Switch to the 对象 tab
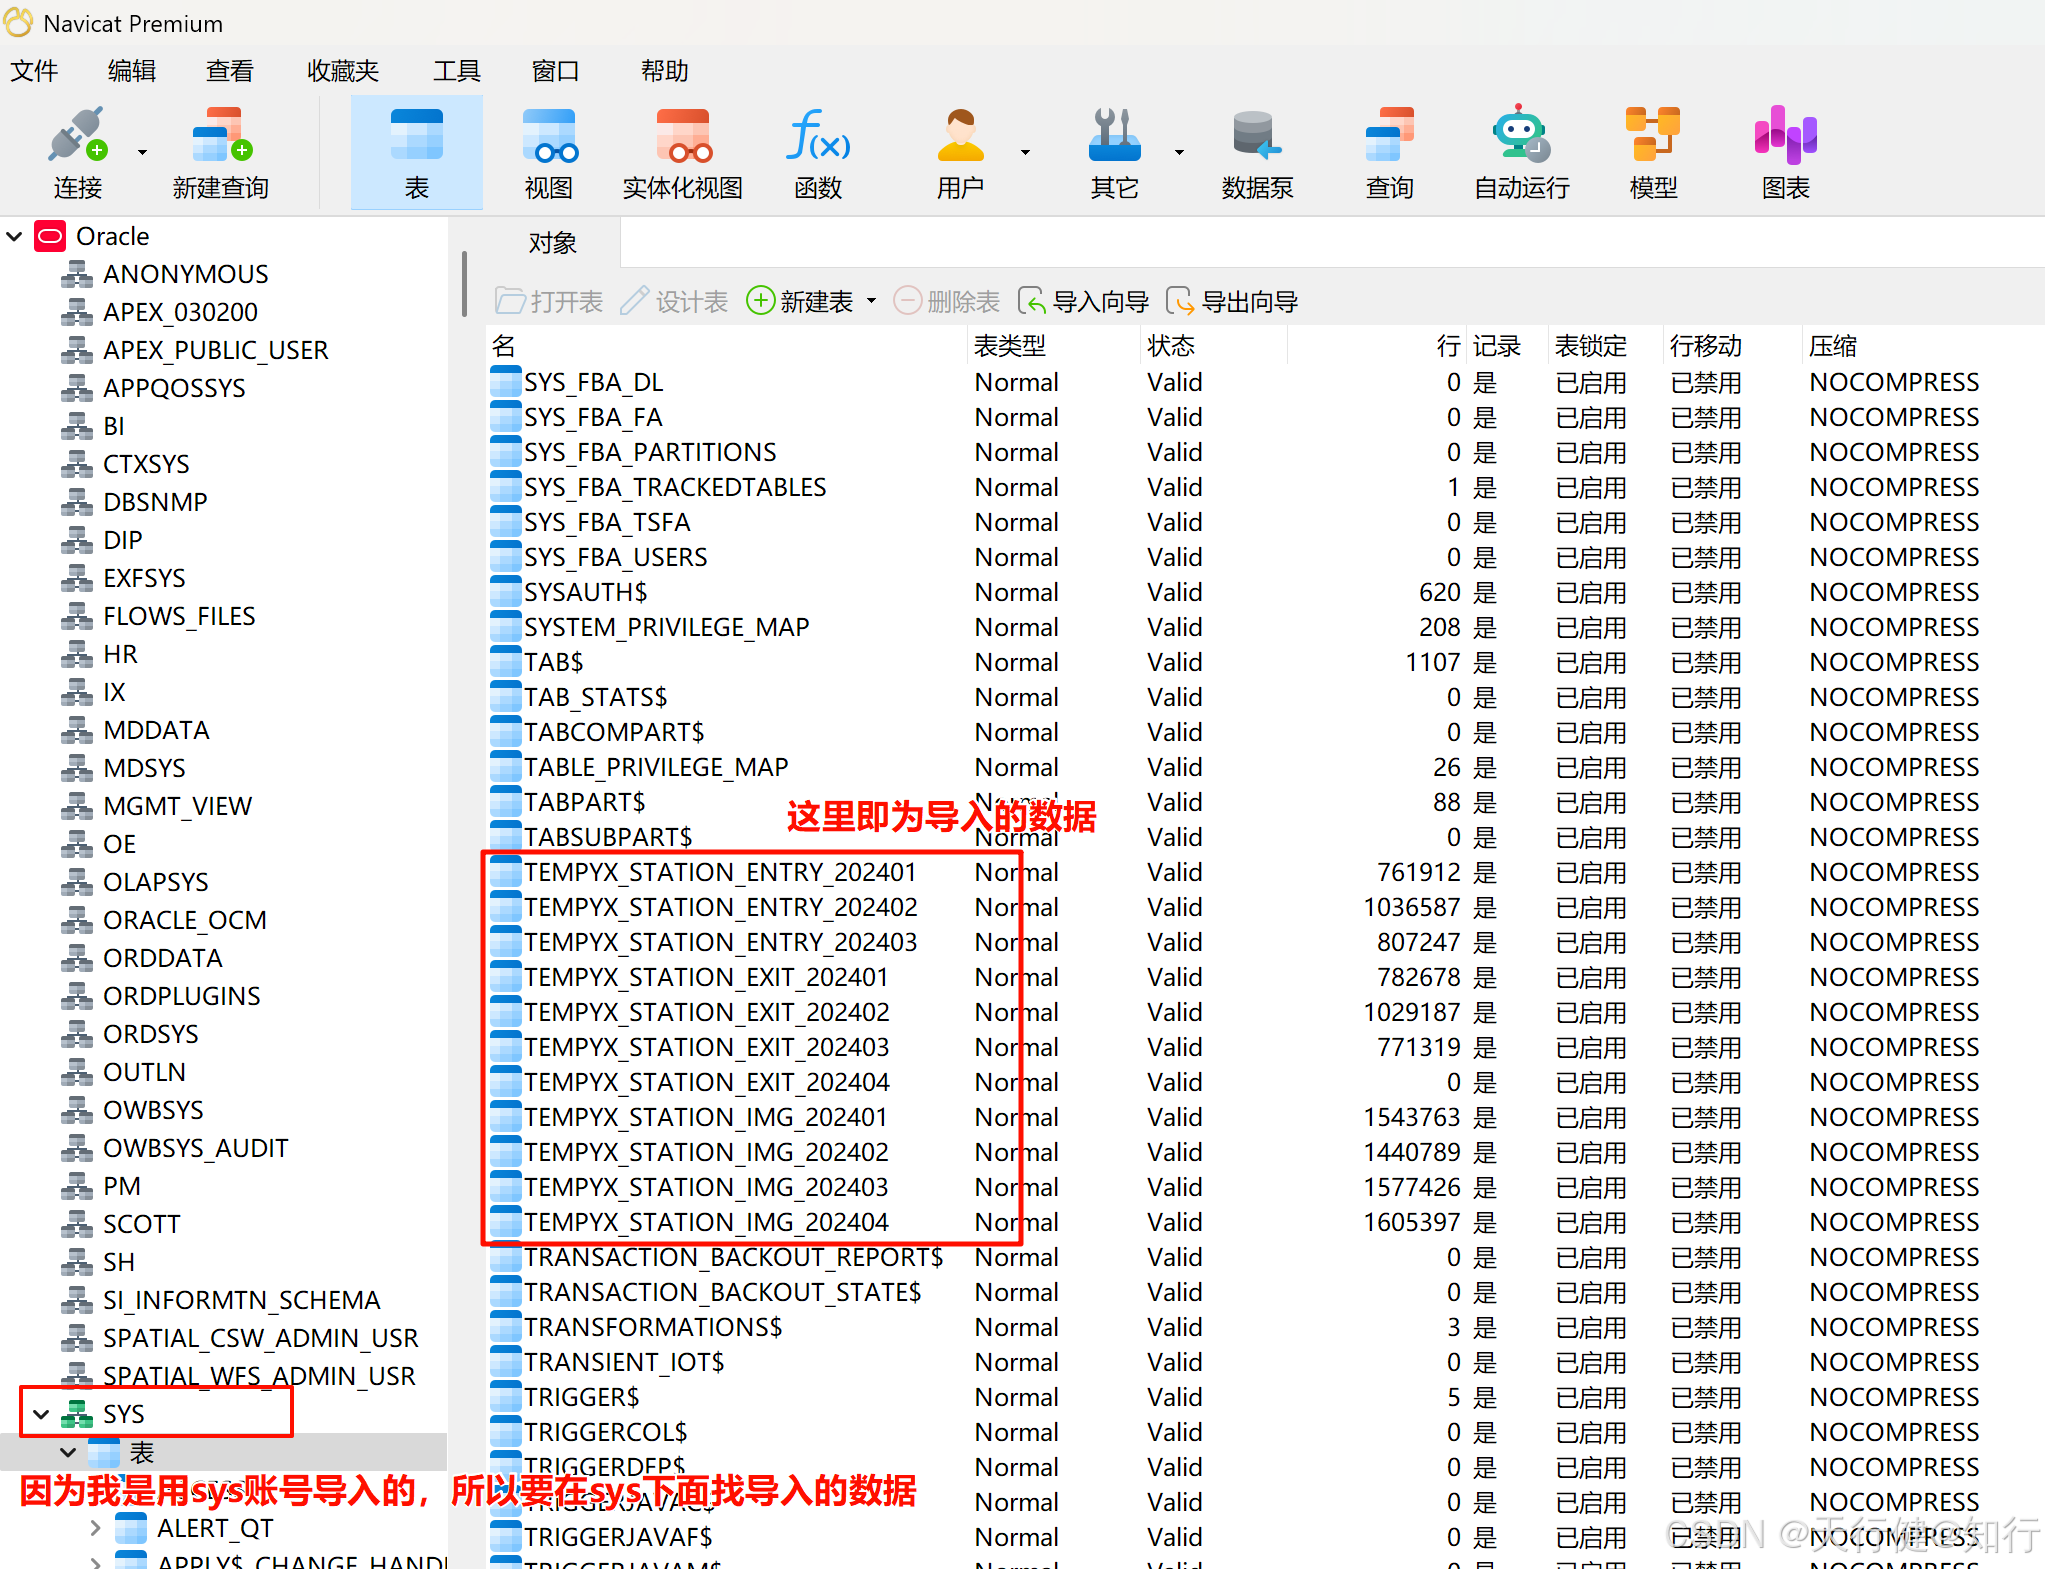2045x1569 pixels. point(553,243)
